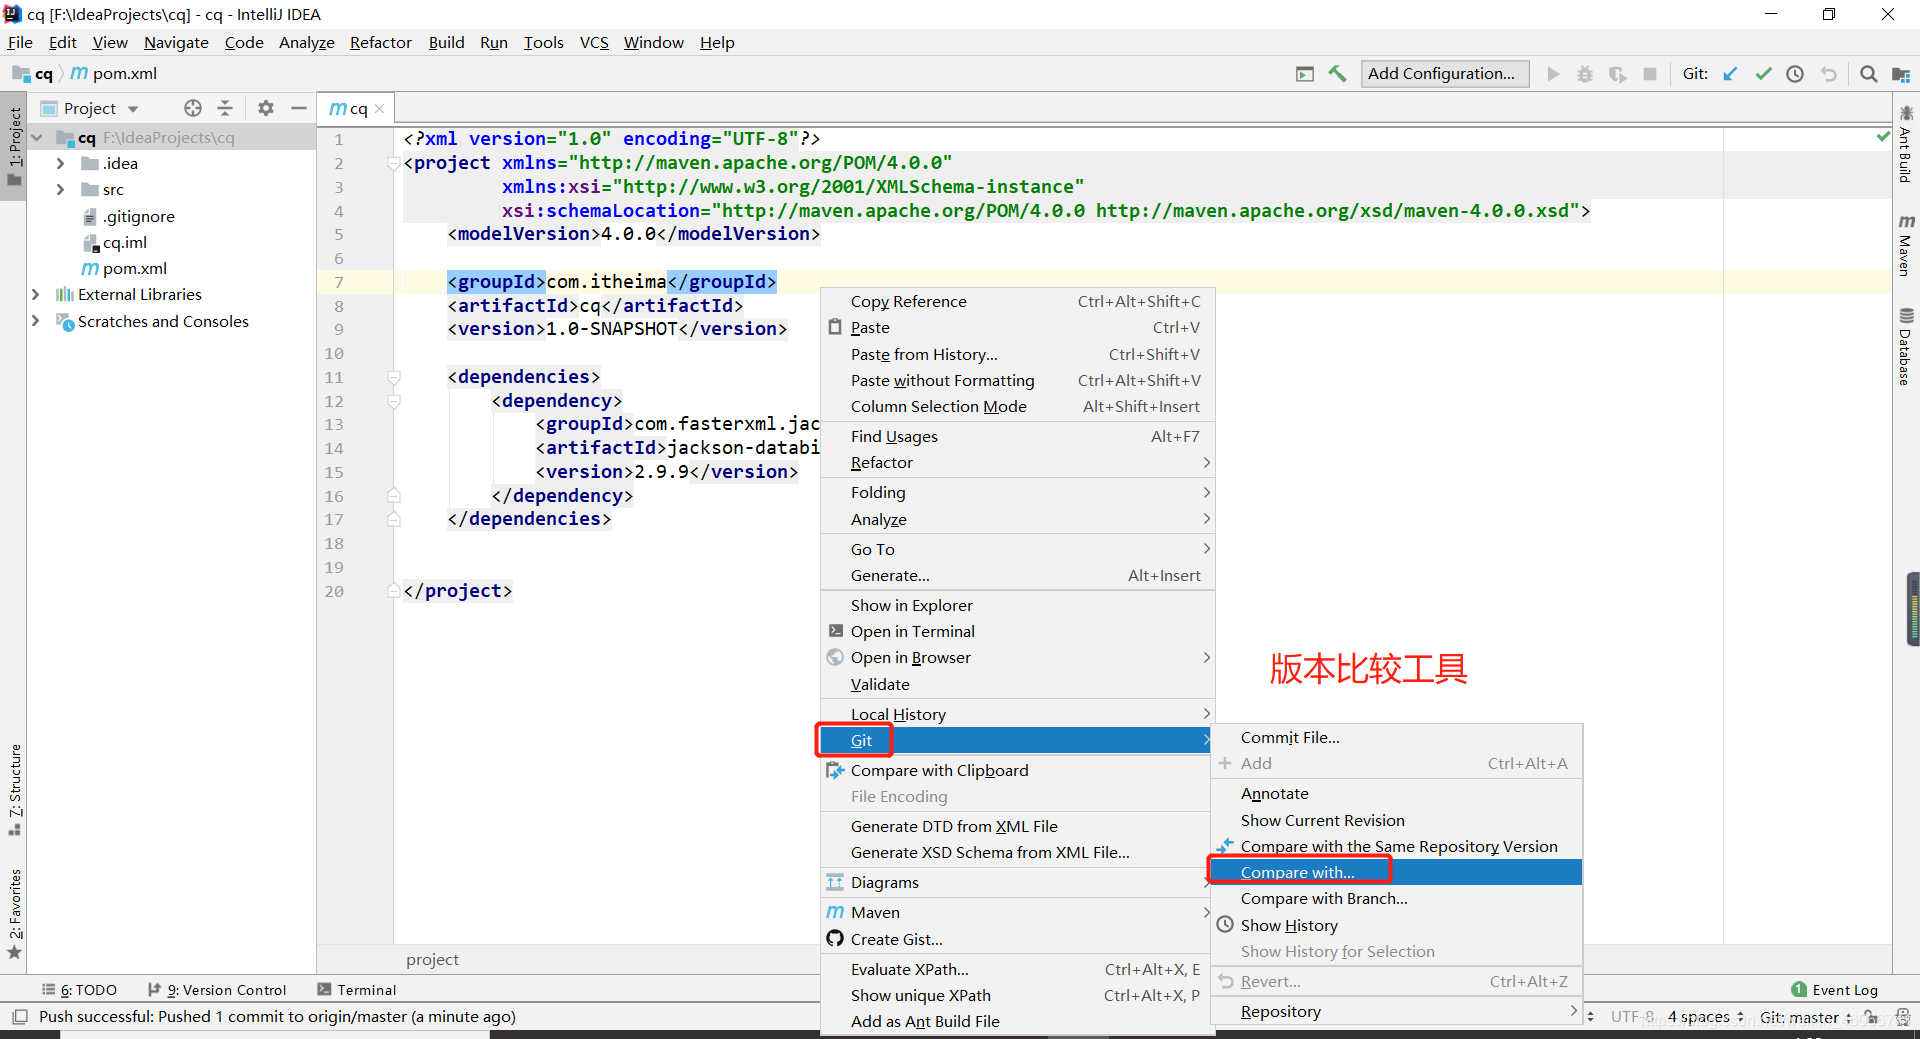Click Git Commit checkmark icon
The image size is (1920, 1039).
point(1763,74)
